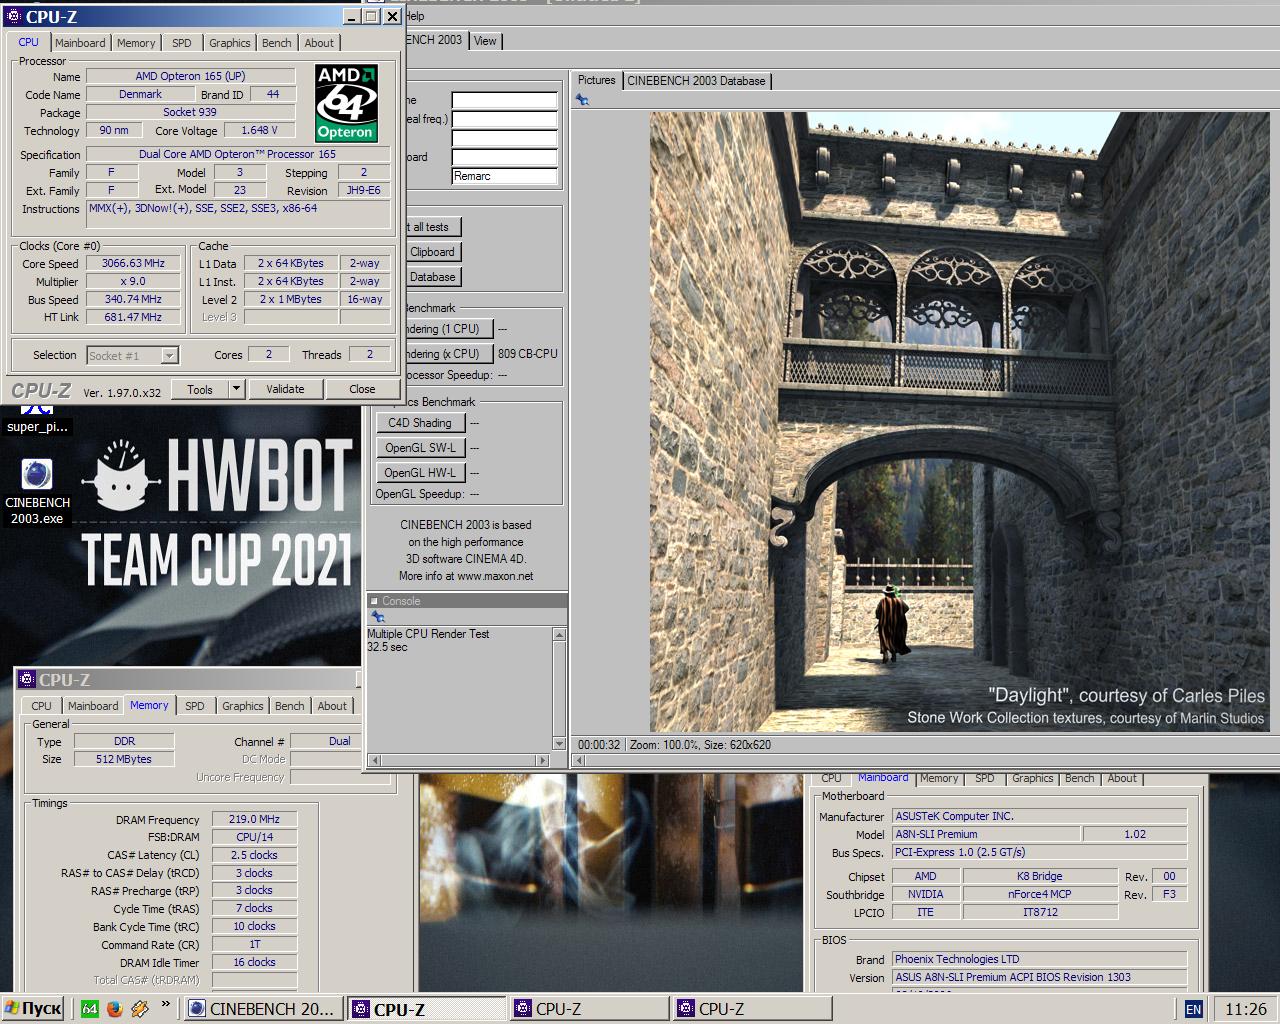Viewport: 1280px width, 1024px height.
Task: Click the Close button in the CPU-Z CPU window
Action: (362, 389)
